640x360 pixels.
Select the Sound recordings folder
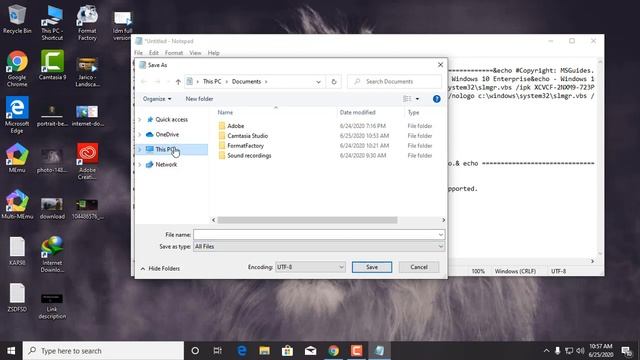249,156
